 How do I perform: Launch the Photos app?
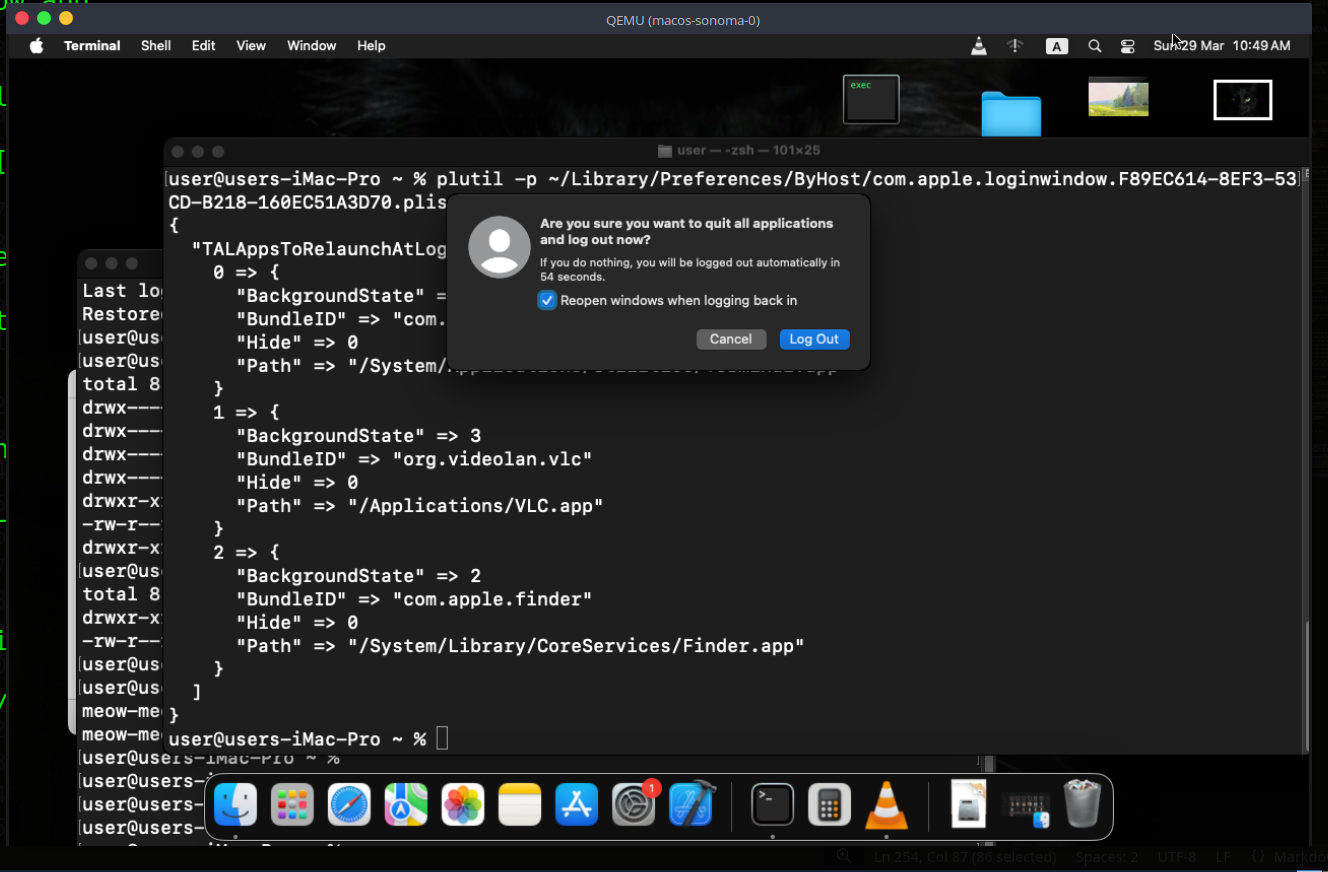[x=462, y=806]
